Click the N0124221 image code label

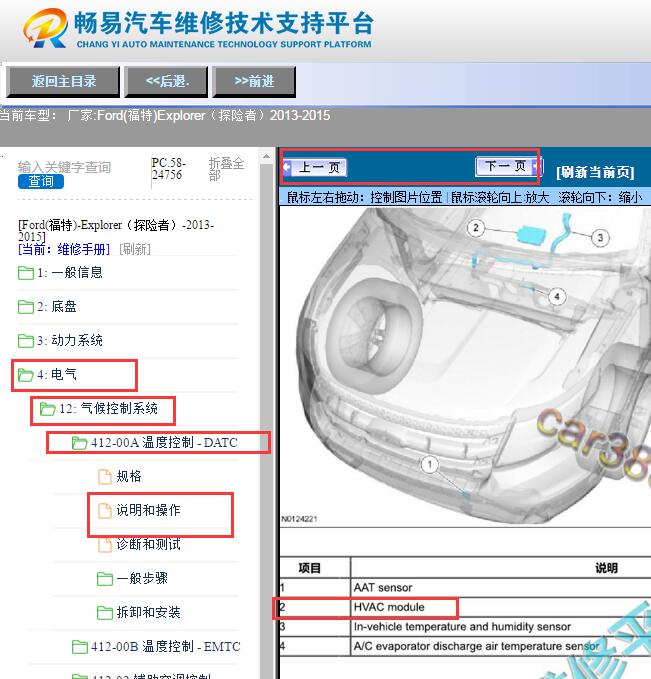(299, 519)
